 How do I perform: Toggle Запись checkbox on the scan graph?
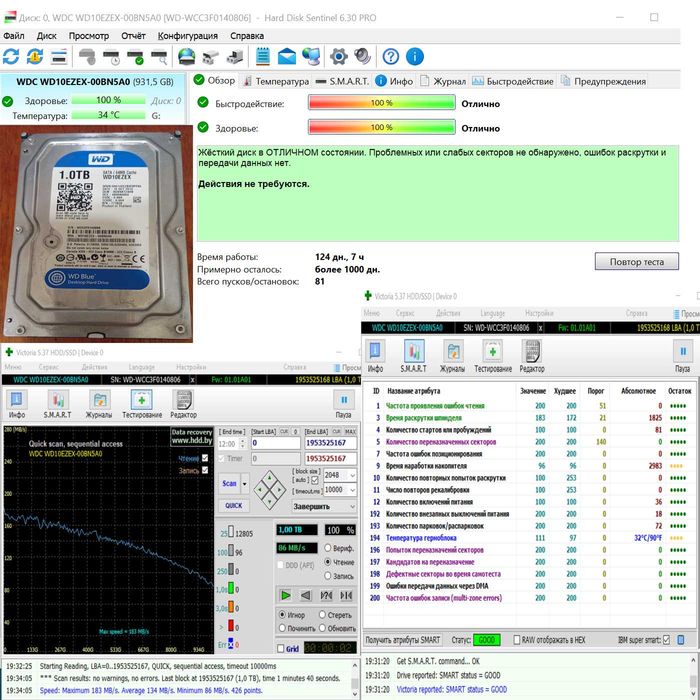[205, 470]
